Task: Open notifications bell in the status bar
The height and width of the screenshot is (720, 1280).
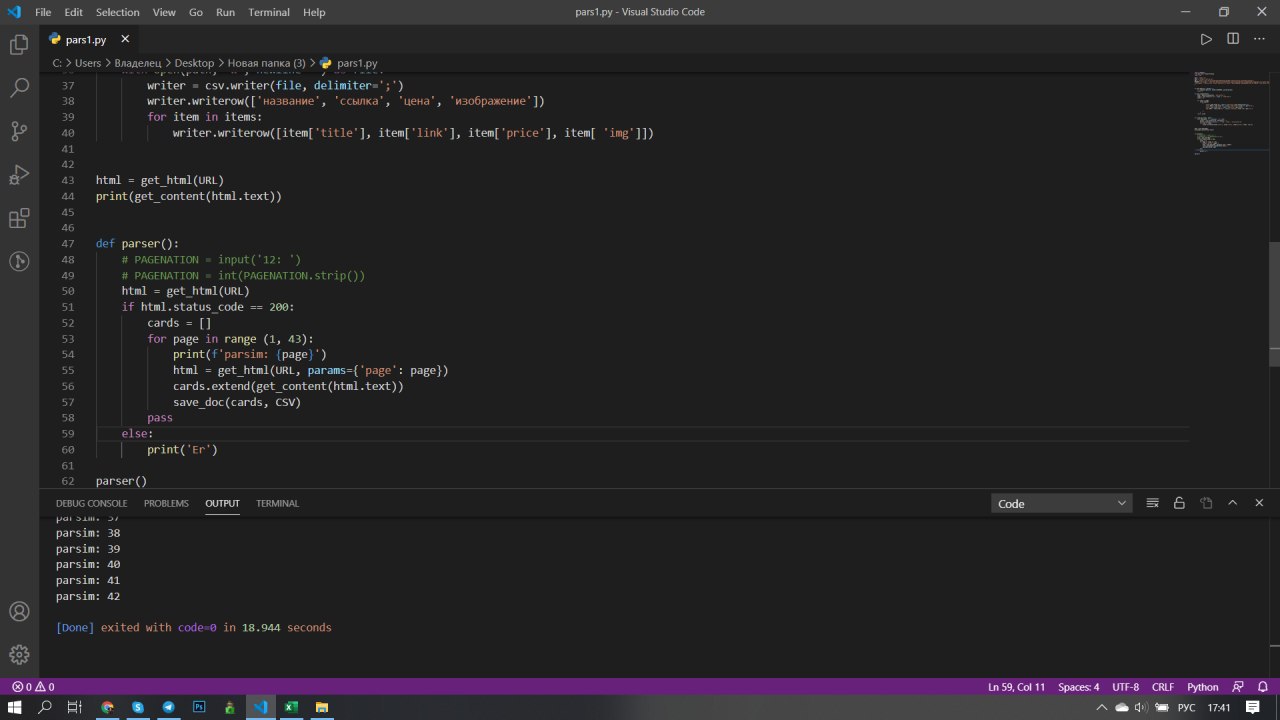Action: point(1261,687)
